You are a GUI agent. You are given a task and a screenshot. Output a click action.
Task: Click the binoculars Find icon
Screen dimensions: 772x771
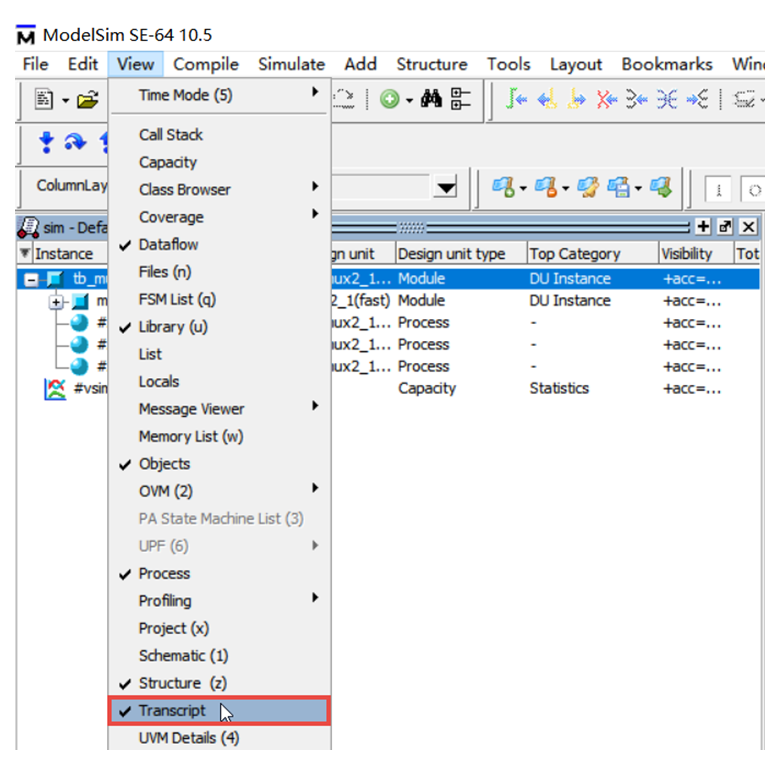point(431,99)
